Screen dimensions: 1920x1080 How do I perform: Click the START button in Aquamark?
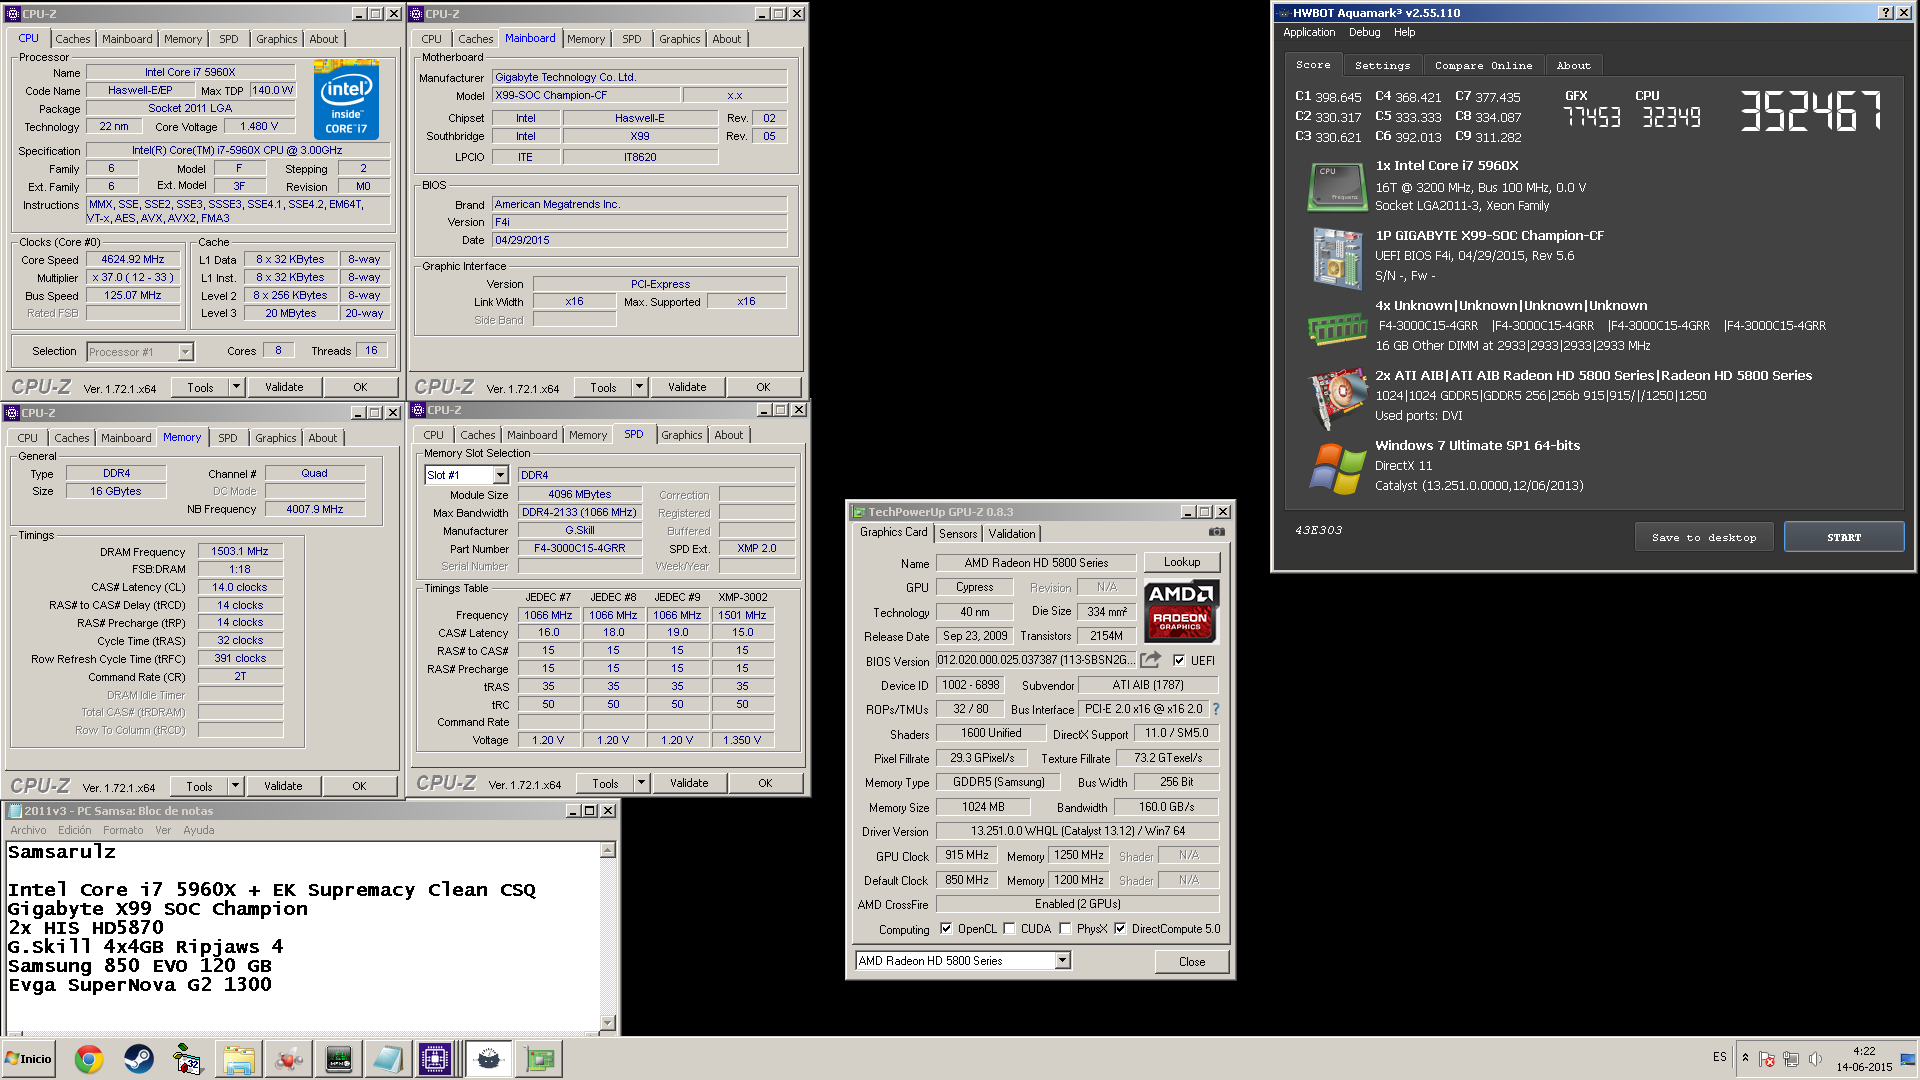pyautogui.click(x=1844, y=537)
